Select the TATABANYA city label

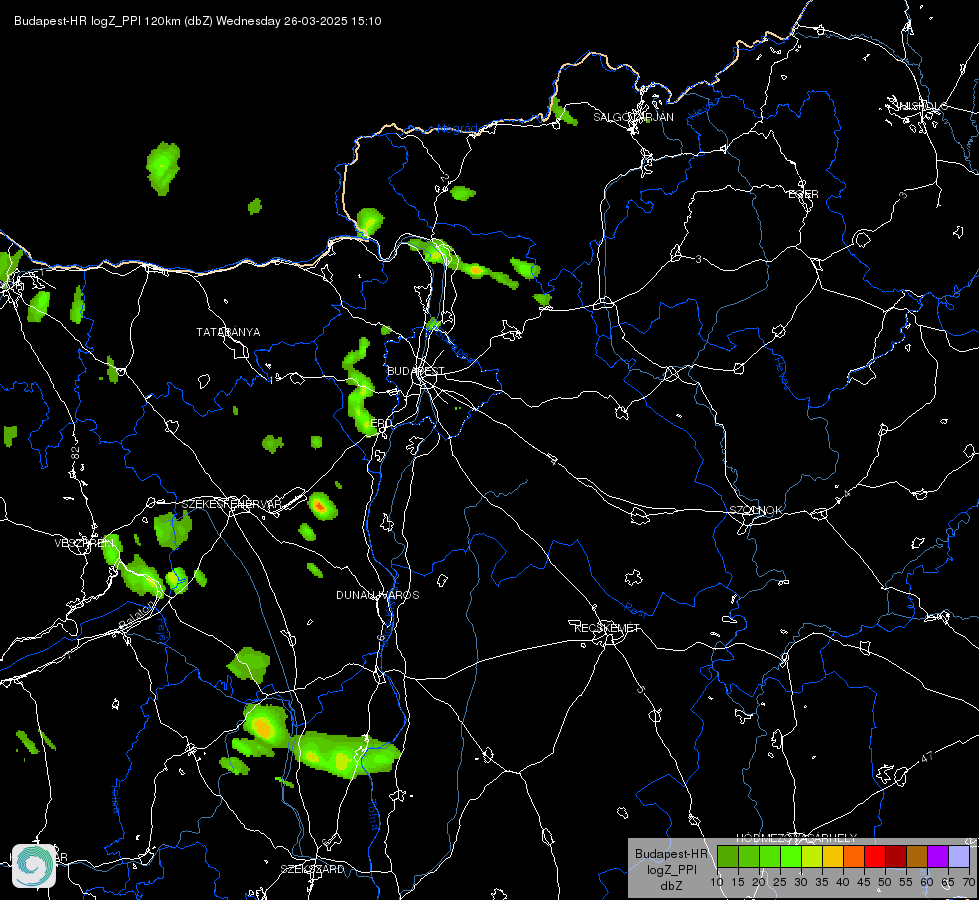click(x=228, y=332)
